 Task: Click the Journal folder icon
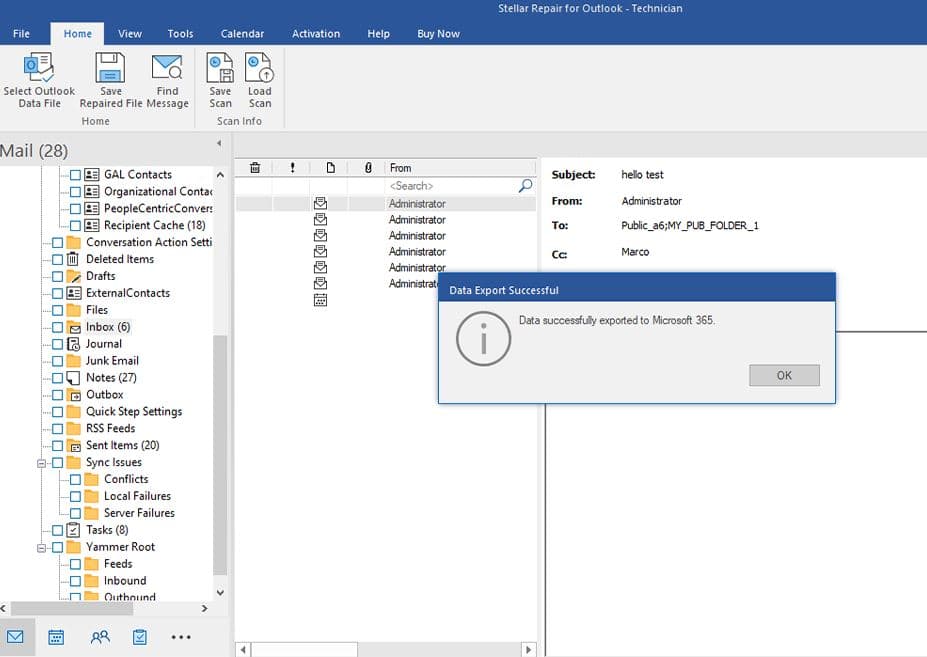[x=73, y=344]
